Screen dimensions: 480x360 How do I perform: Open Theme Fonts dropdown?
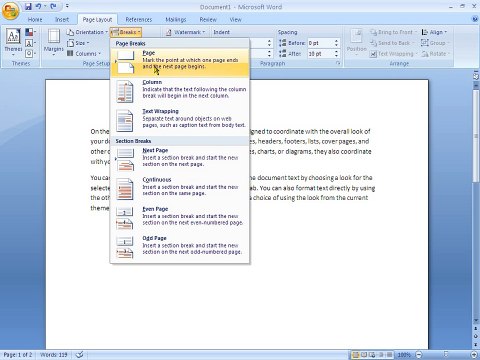pos(31,43)
